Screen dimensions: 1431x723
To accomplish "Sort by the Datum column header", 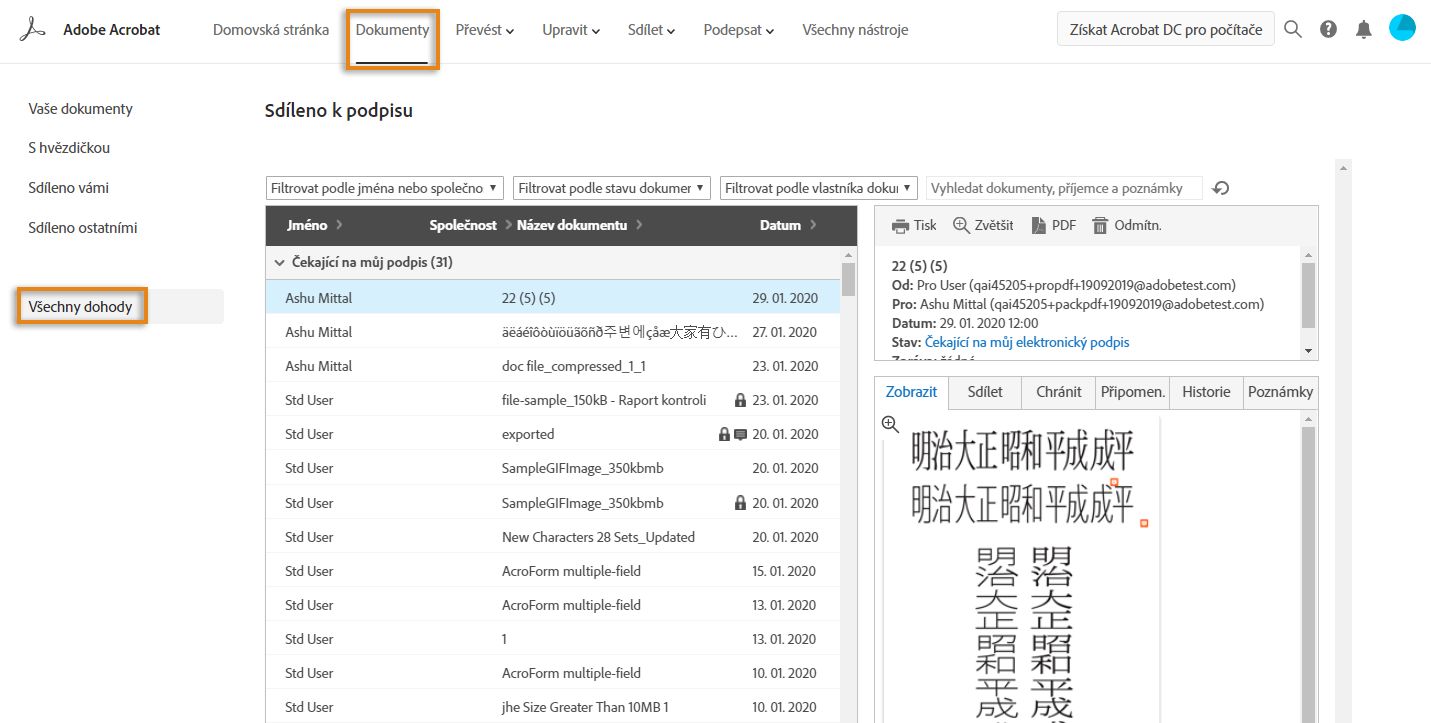I will point(788,225).
